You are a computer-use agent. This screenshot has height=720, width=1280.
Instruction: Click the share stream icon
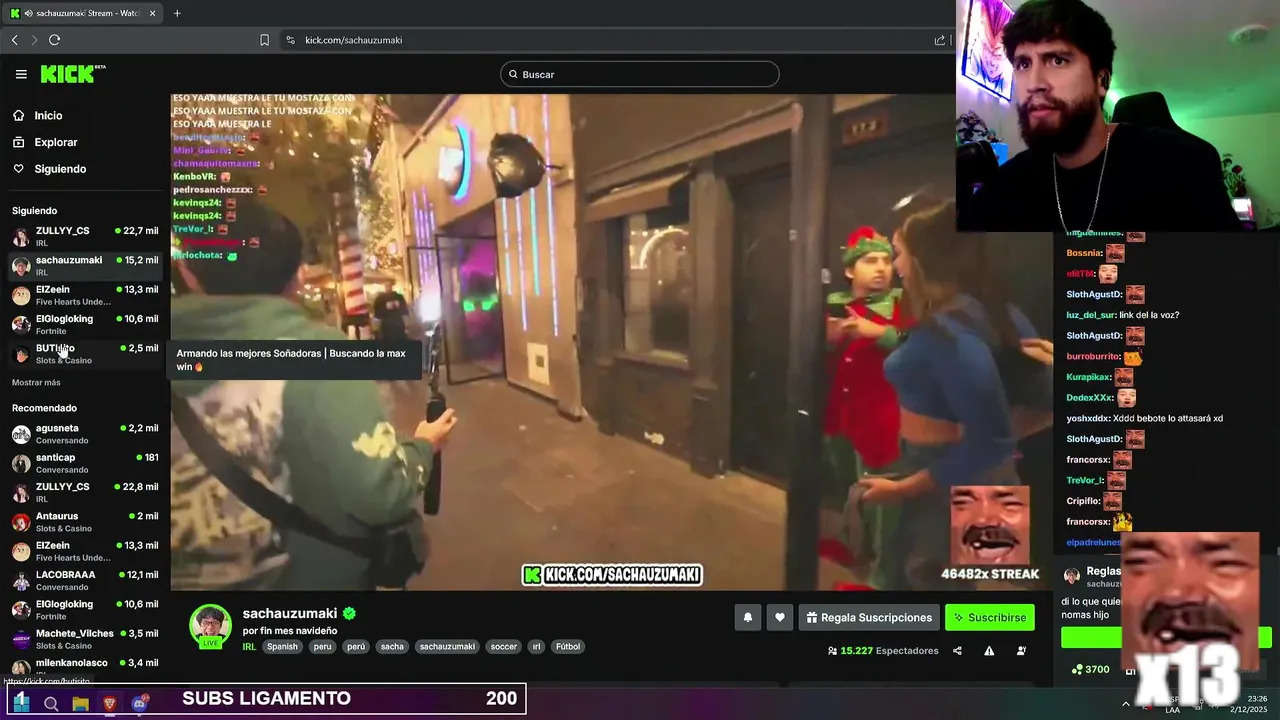(957, 651)
